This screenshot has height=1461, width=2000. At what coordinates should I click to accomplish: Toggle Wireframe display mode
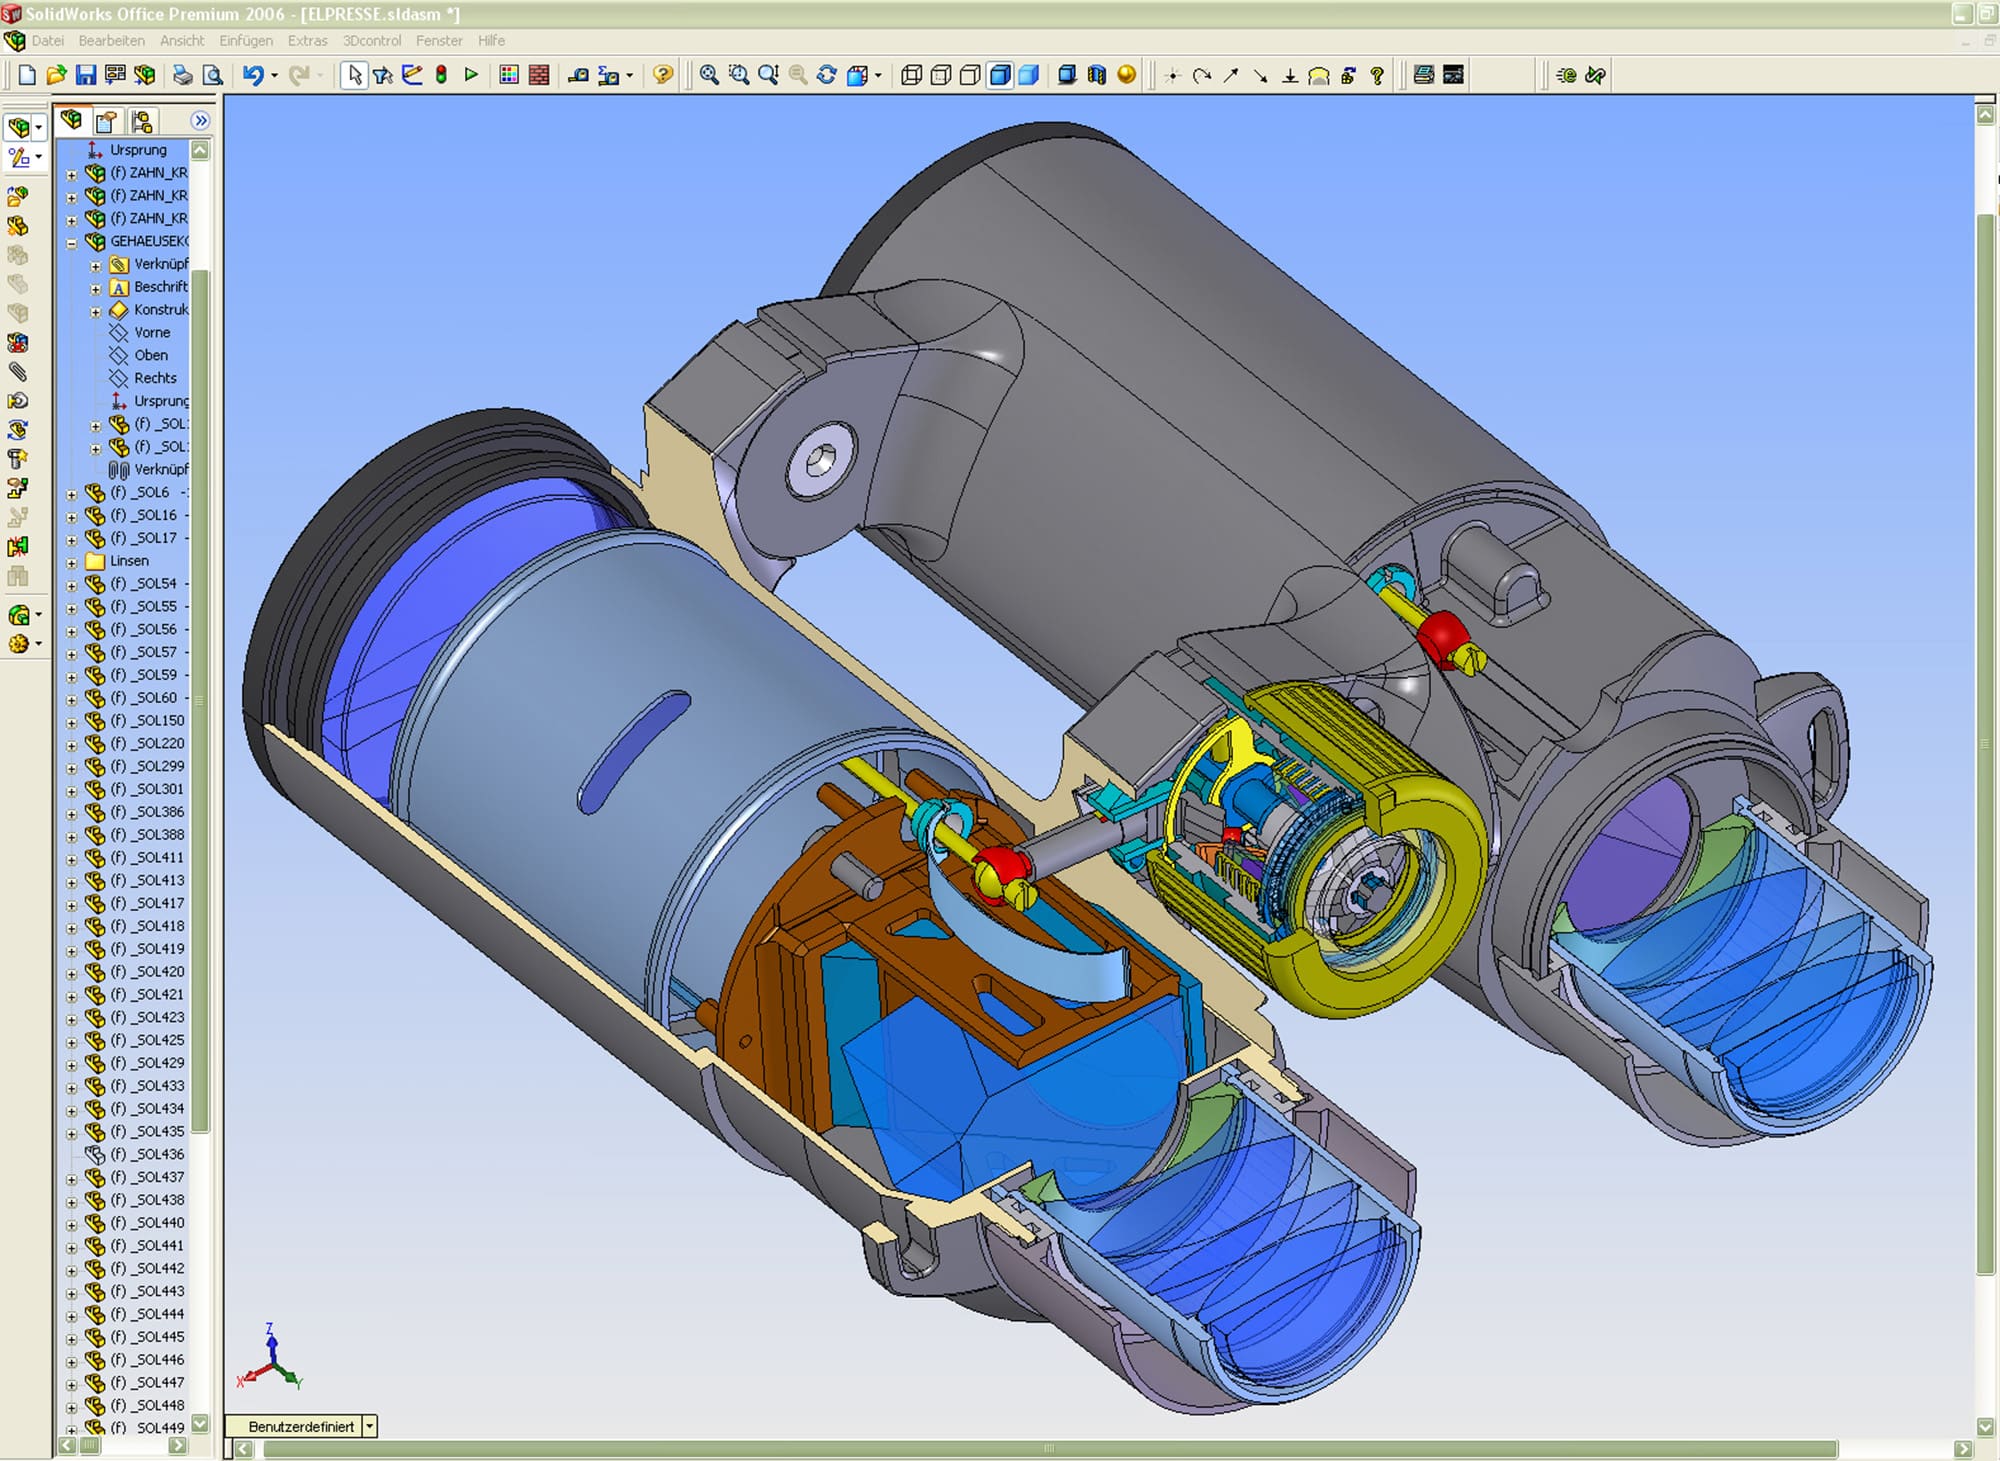pos(911,75)
